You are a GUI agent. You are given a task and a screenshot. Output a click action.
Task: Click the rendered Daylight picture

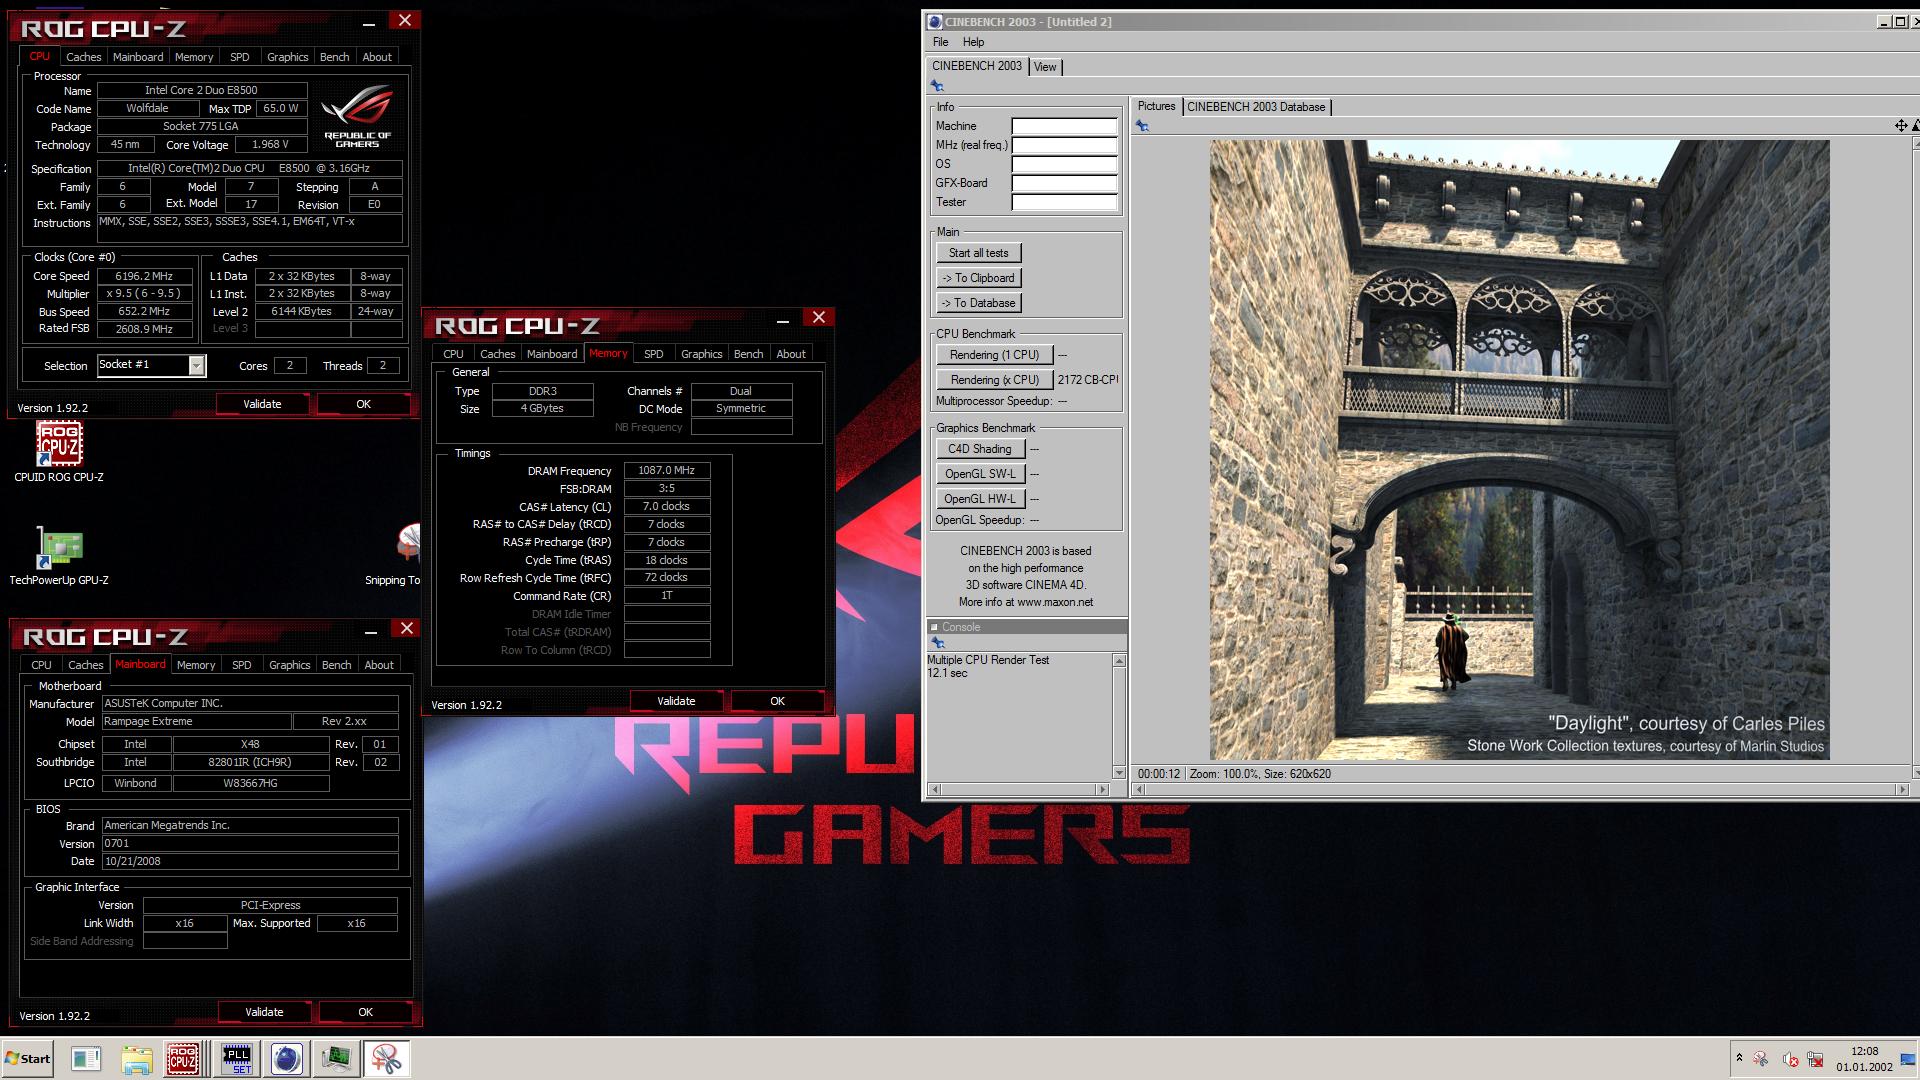tap(1519, 450)
